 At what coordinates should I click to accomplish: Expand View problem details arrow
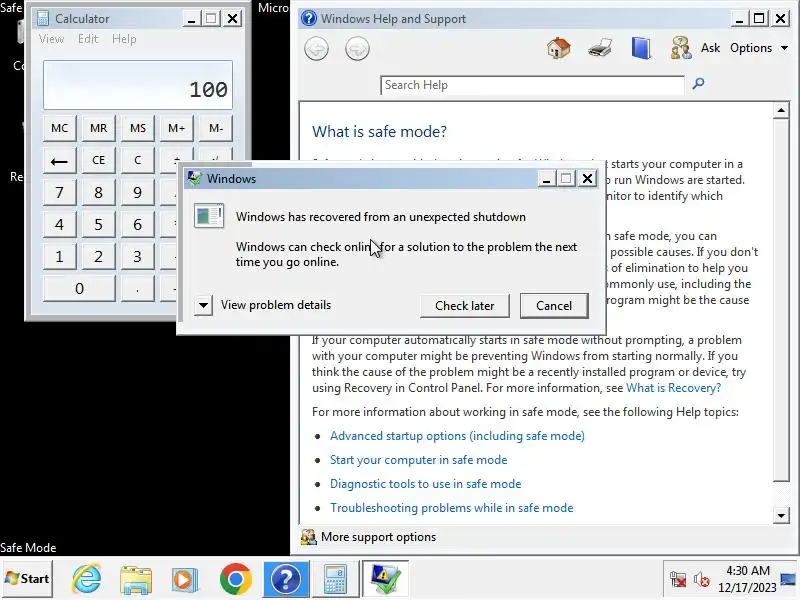203,306
